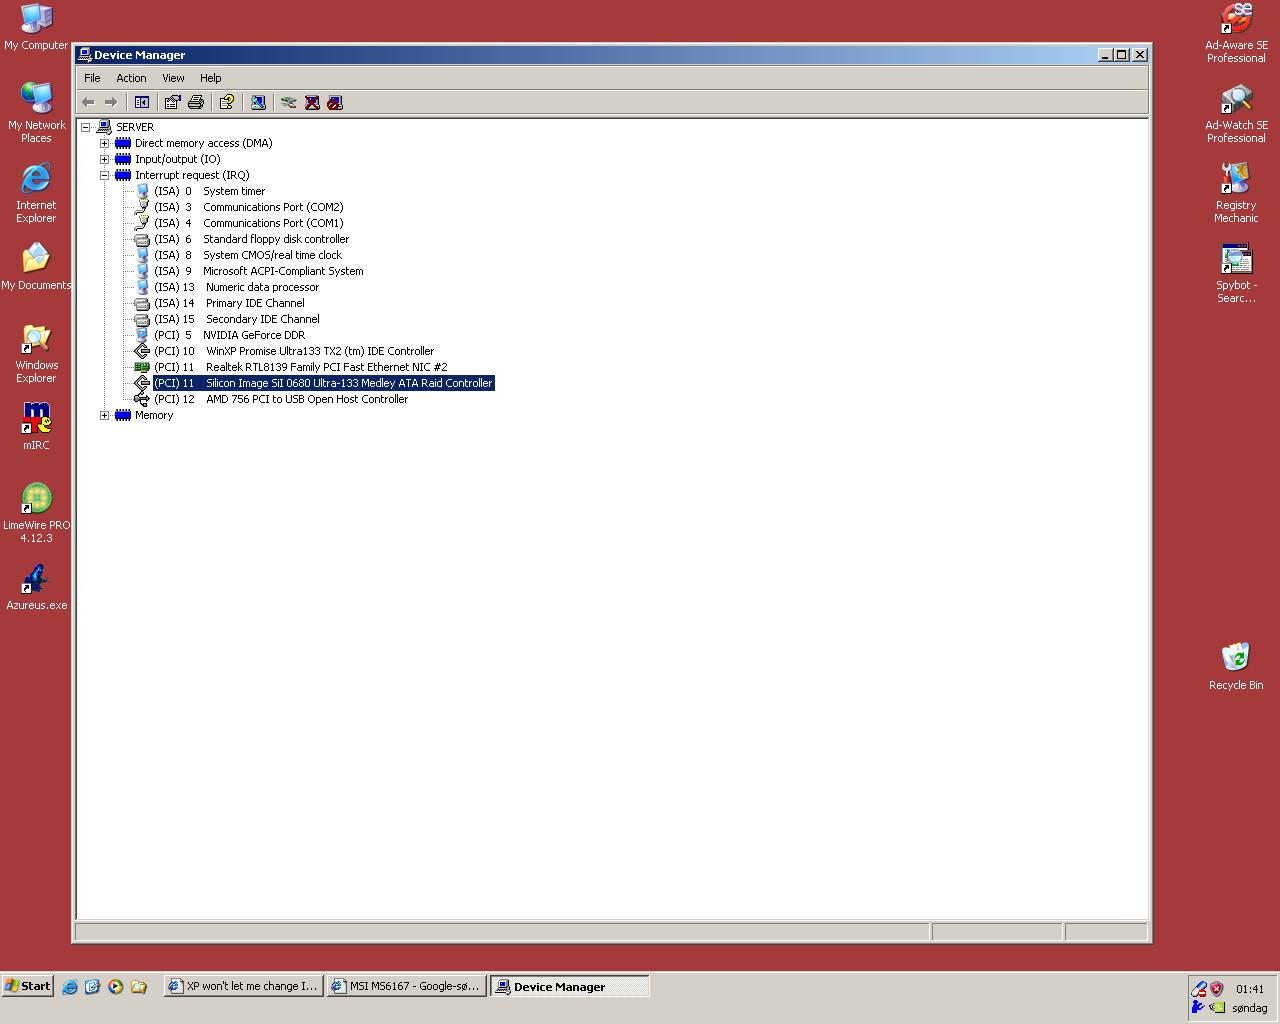Open the View menu
Image resolution: width=1280 pixels, height=1024 pixels.
173,78
